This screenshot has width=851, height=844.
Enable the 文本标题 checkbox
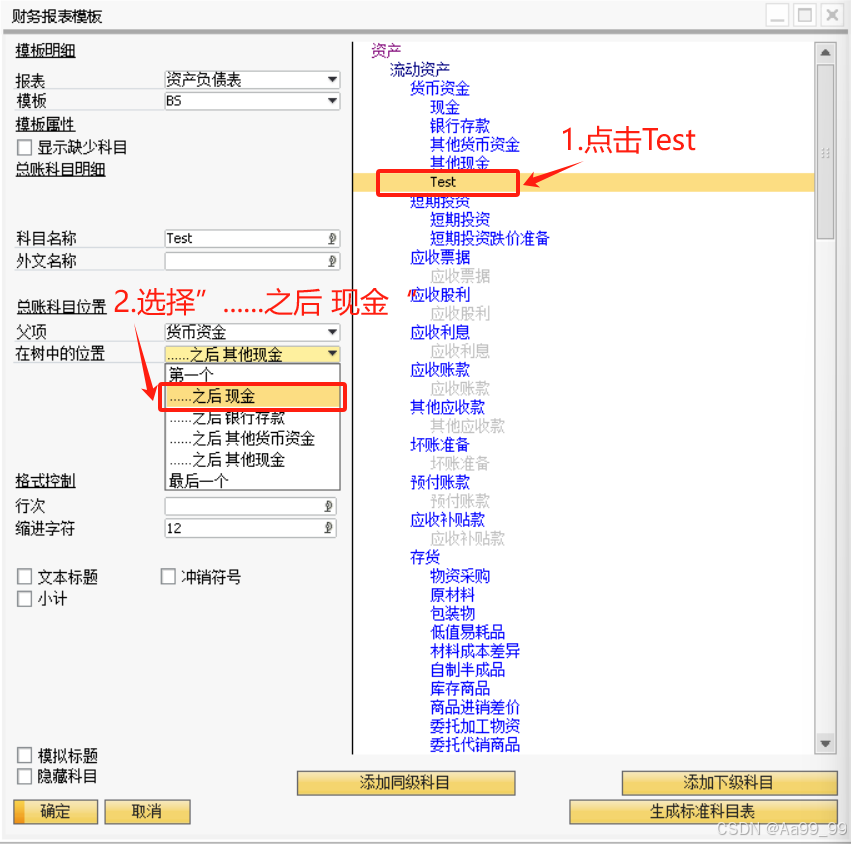tap(24, 576)
